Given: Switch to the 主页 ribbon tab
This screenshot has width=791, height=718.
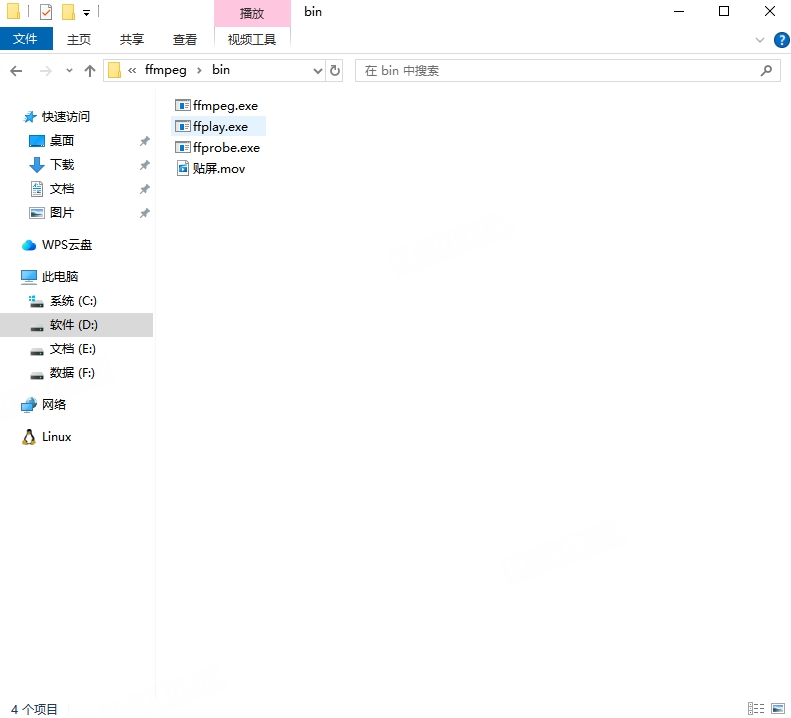Looking at the screenshot, I should pyautogui.click(x=79, y=39).
